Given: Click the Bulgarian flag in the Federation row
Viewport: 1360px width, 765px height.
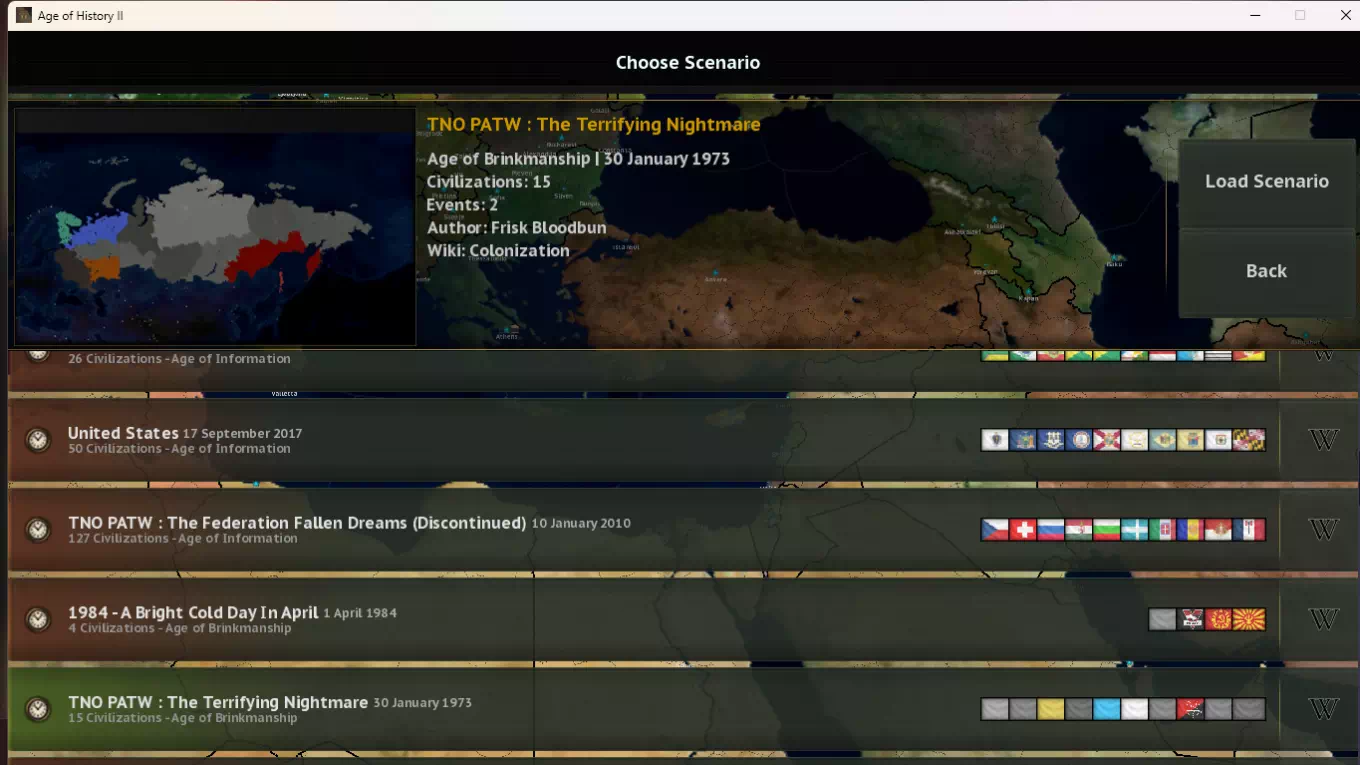Looking at the screenshot, I should click(x=1107, y=530).
